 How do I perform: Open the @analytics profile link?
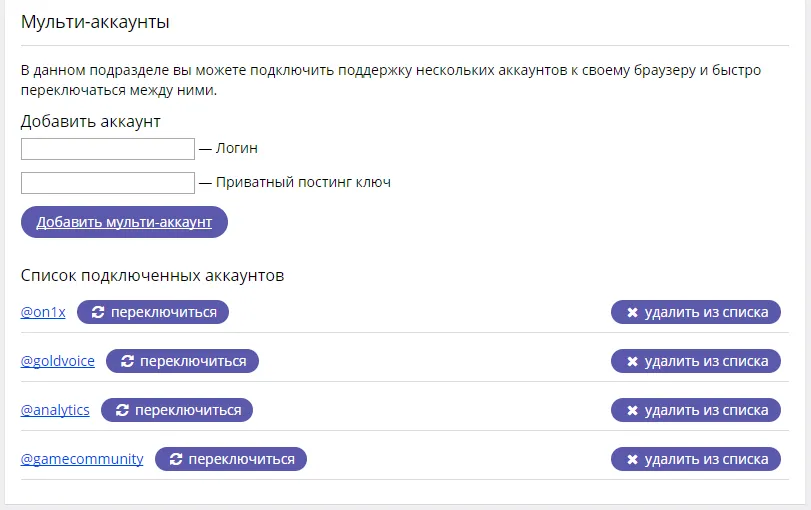point(55,410)
